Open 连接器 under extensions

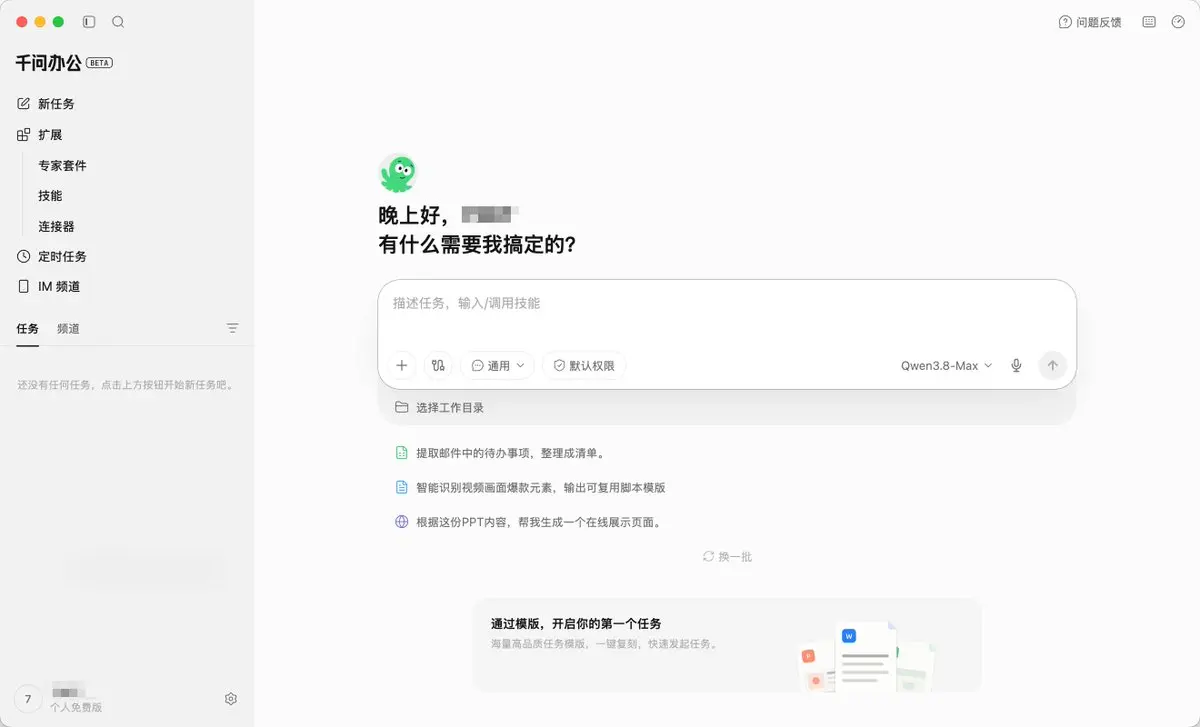pos(56,227)
